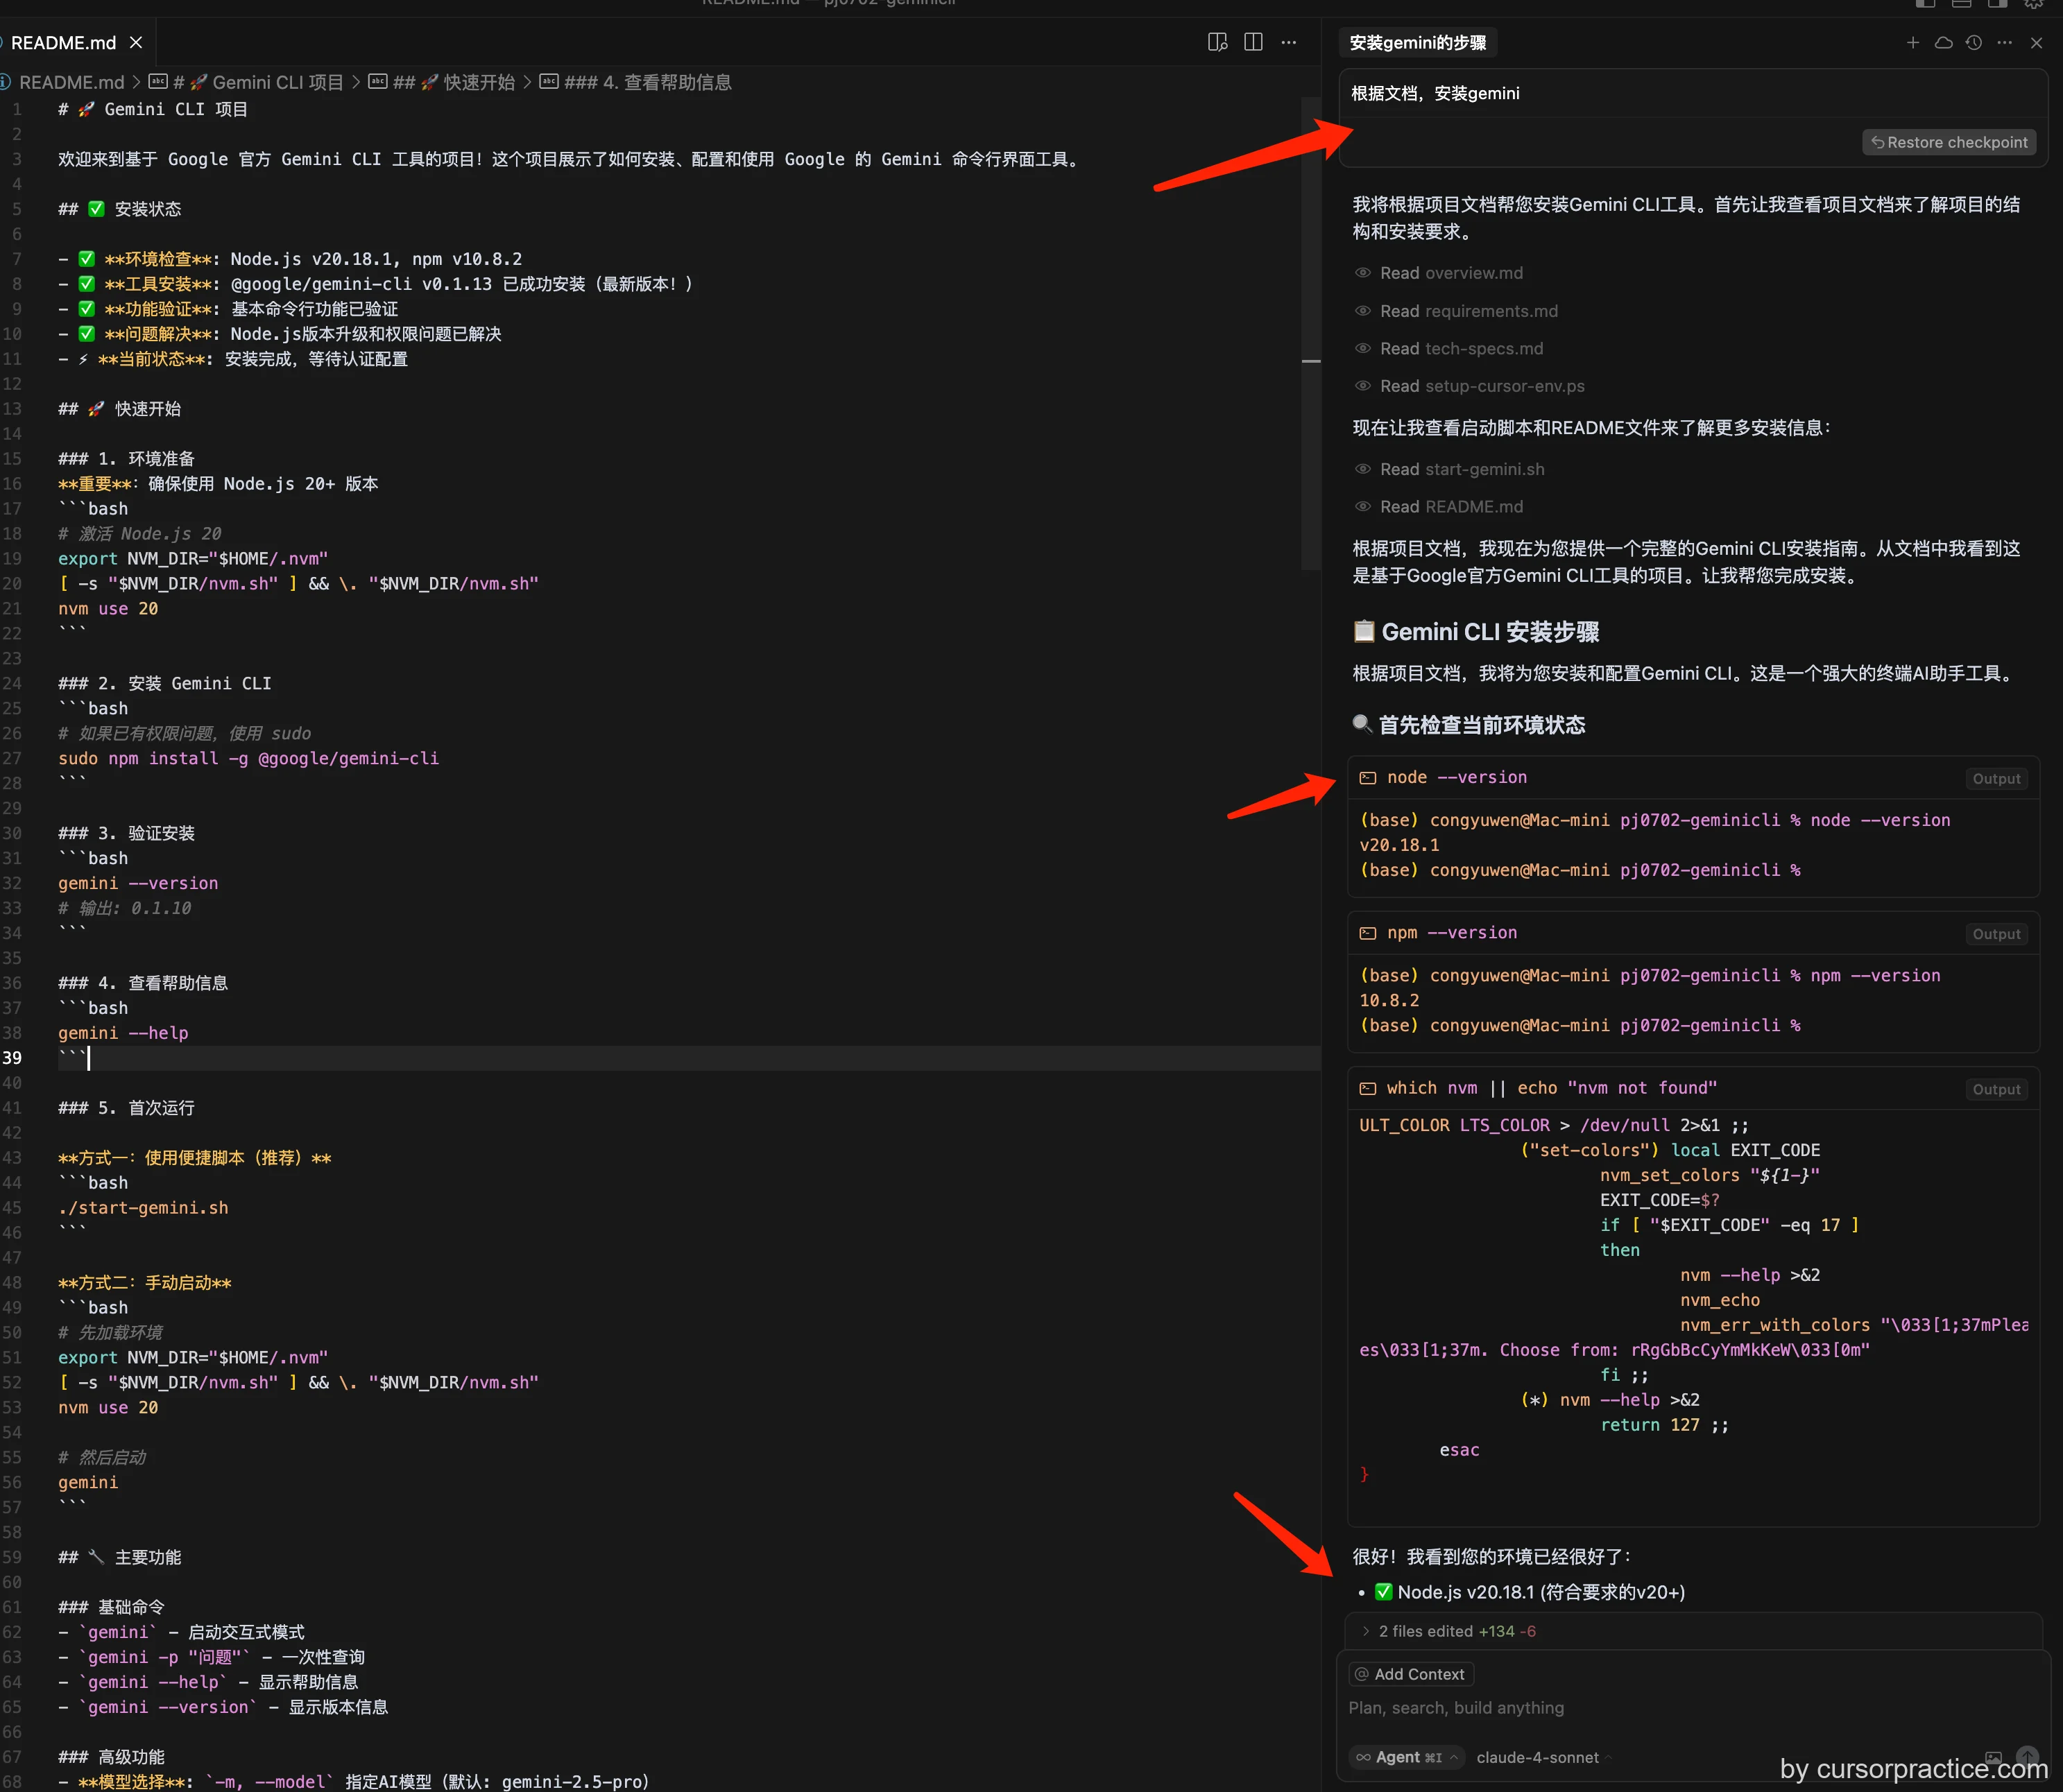
Task: Click eye icon next to Read tech-specs.md
Action: tap(1362, 348)
